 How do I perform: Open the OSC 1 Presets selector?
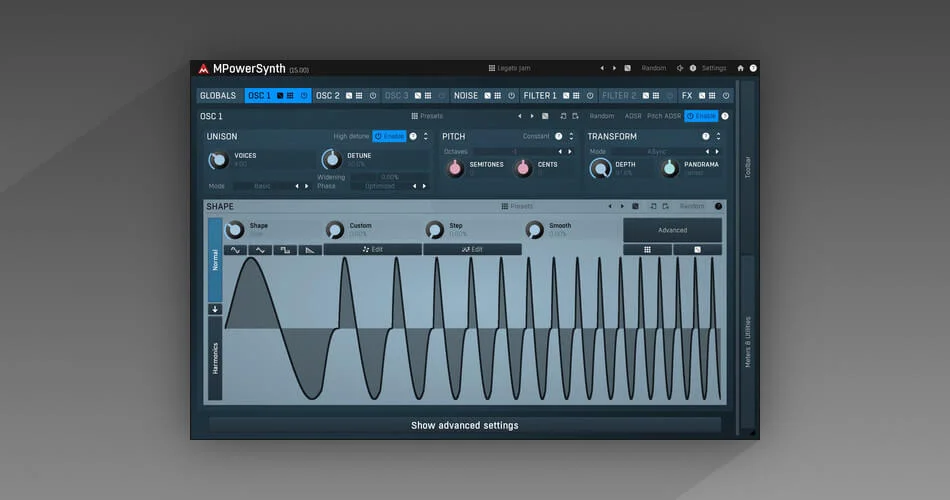(x=427, y=116)
